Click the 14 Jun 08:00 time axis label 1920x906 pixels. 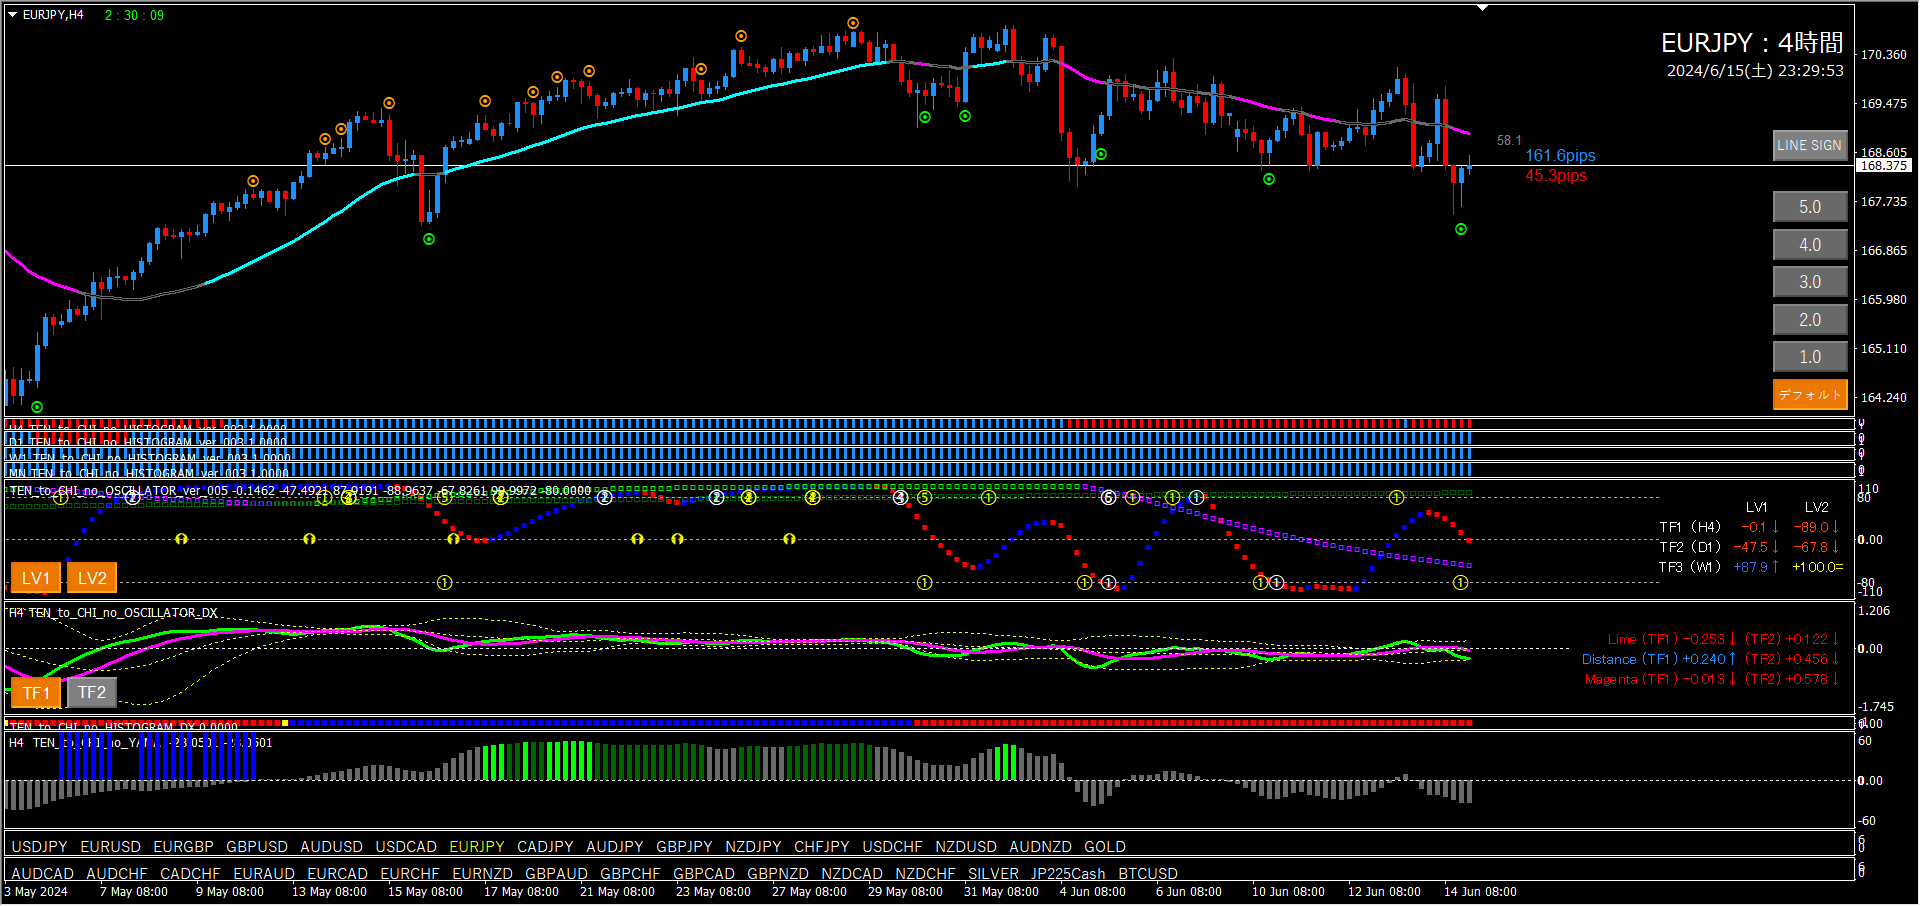[x=1480, y=892]
